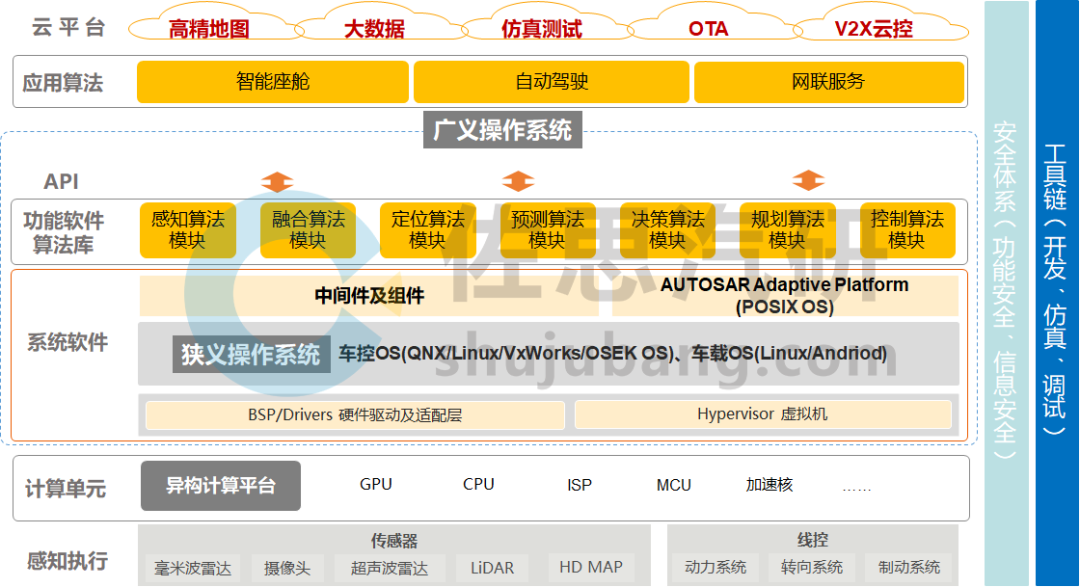Select the 应用算法 row heading
This screenshot has height=587, width=1080.
click(63, 83)
